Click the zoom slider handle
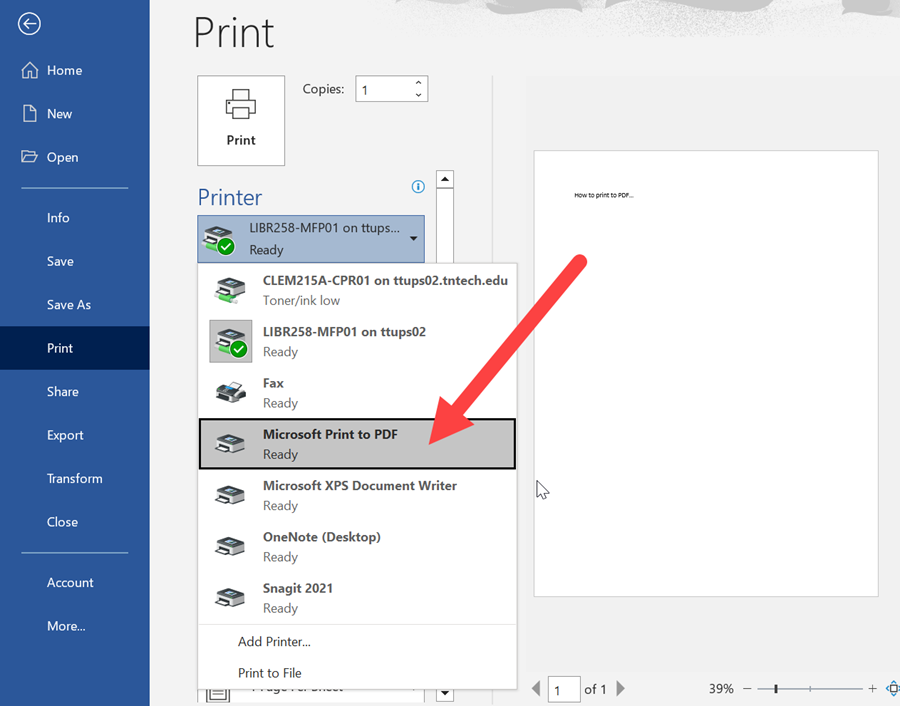The width and height of the screenshot is (900, 706). click(776, 688)
